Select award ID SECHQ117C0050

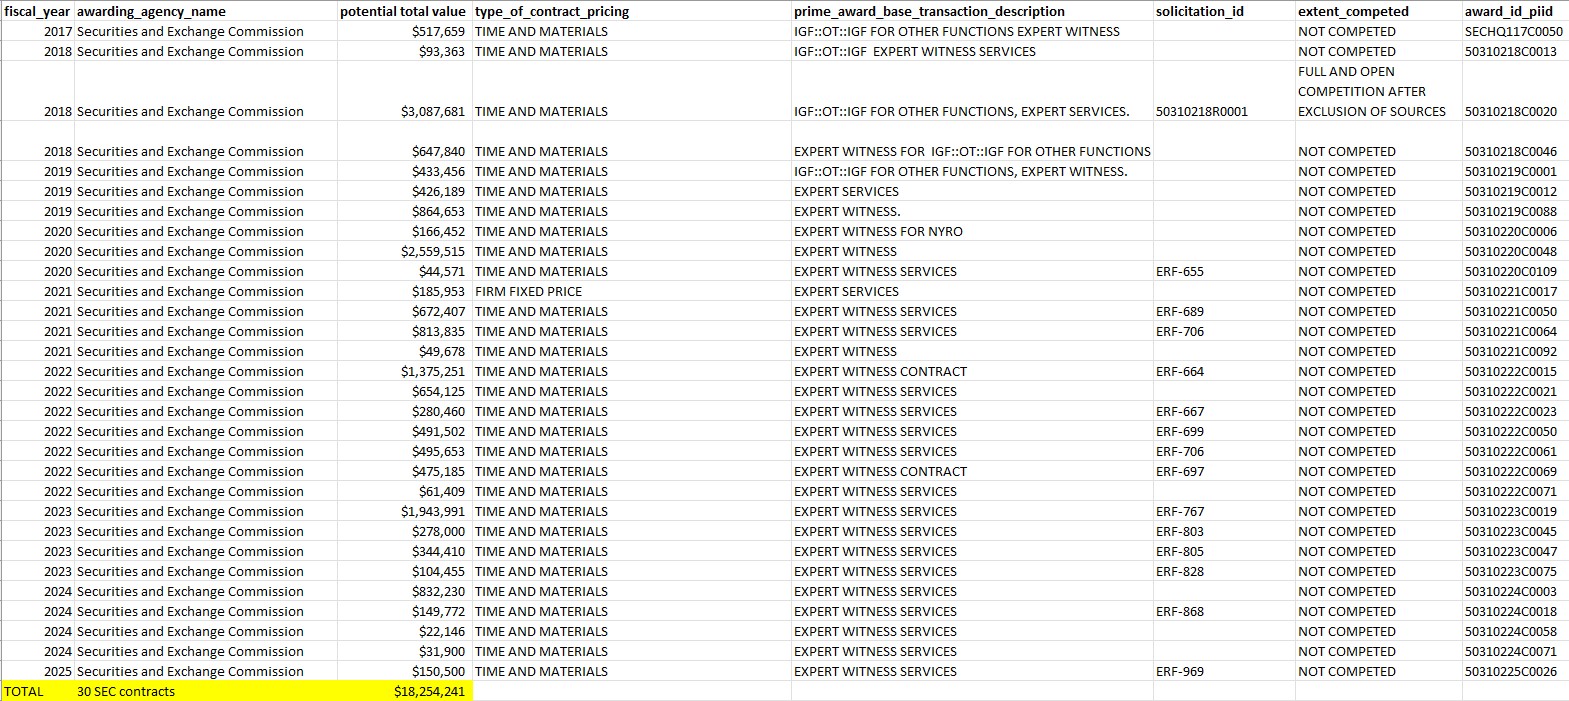pos(1515,31)
